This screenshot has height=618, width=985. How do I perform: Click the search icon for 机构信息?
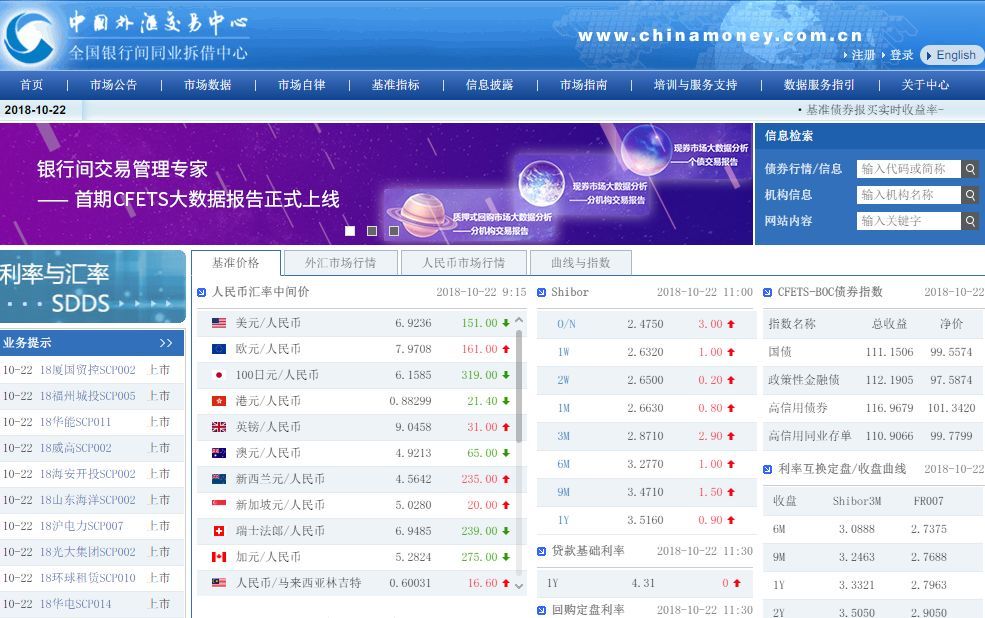pyautogui.click(x=969, y=195)
